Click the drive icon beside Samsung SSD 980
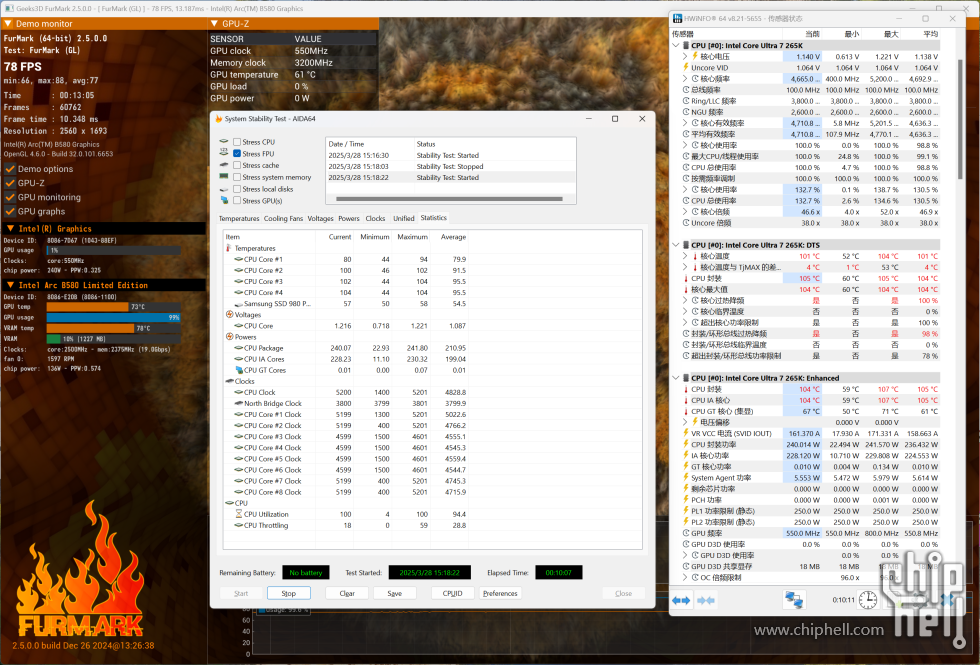980x665 pixels. [x=239, y=304]
